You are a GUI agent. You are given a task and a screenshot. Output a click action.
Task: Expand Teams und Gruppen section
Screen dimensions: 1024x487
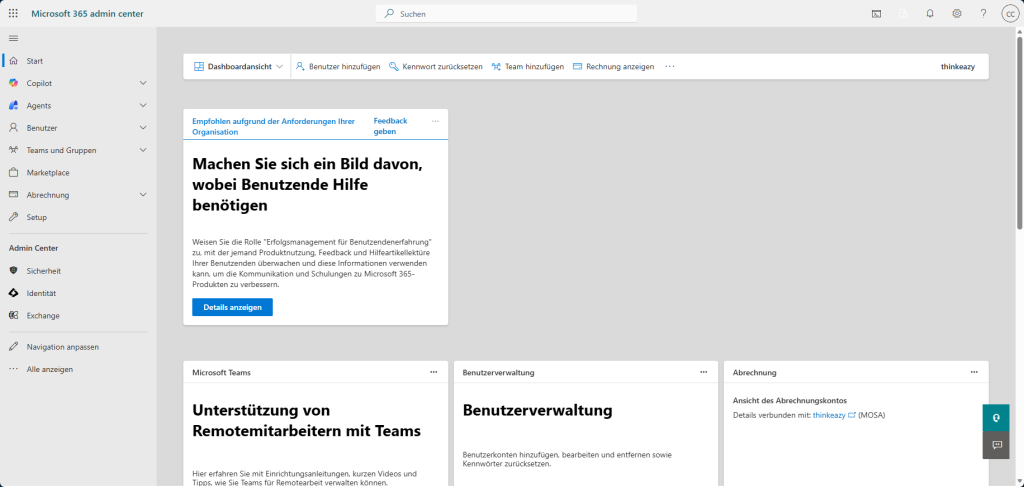coord(143,150)
